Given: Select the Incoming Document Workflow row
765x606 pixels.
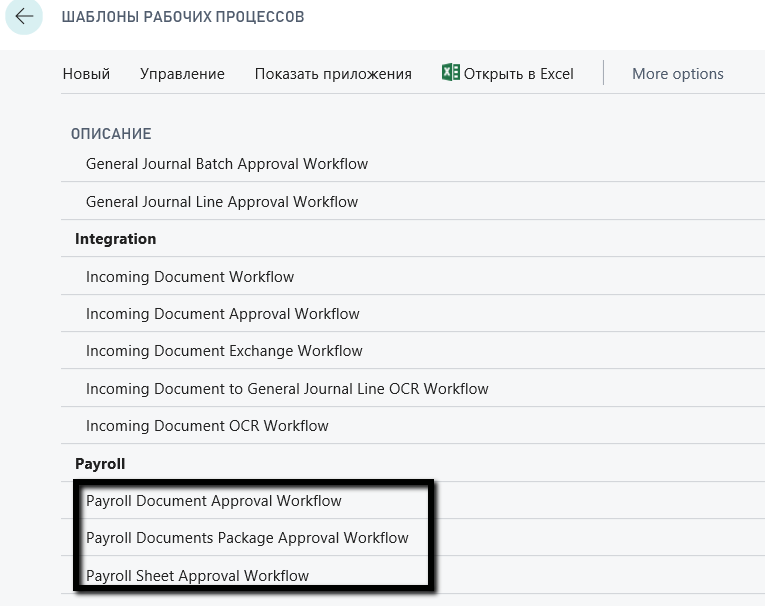Looking at the screenshot, I should (190, 276).
